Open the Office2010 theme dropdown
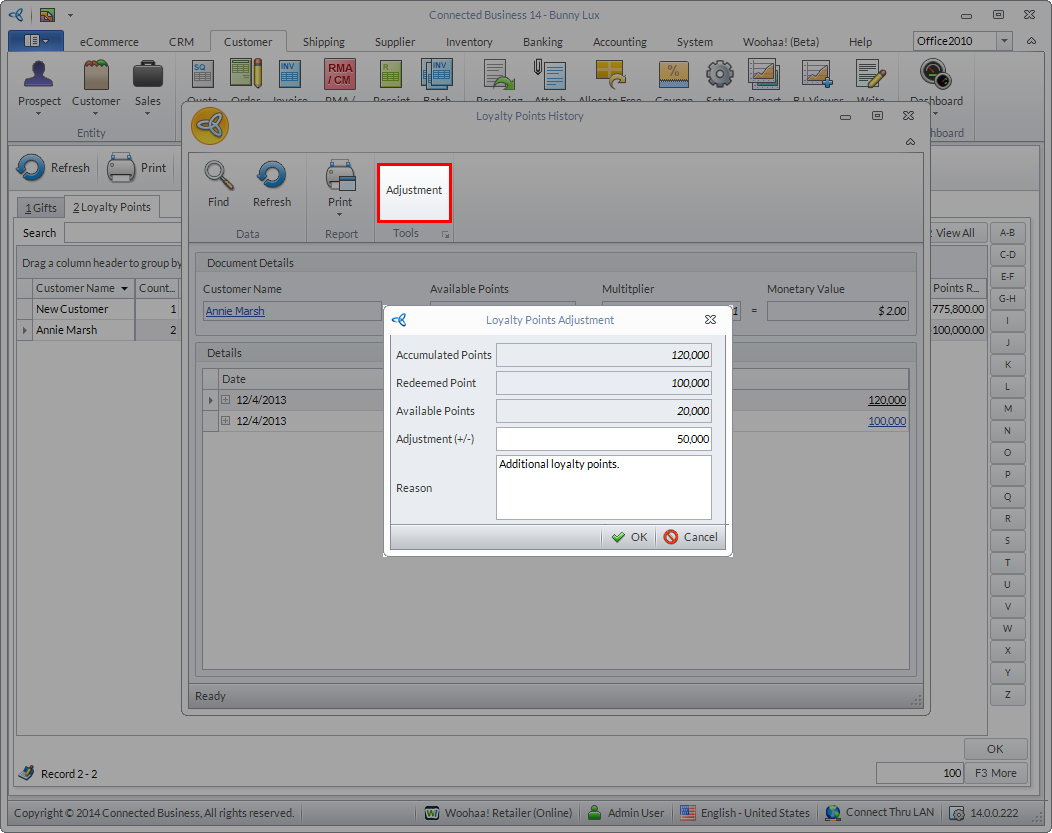This screenshot has width=1052, height=833. [1004, 41]
